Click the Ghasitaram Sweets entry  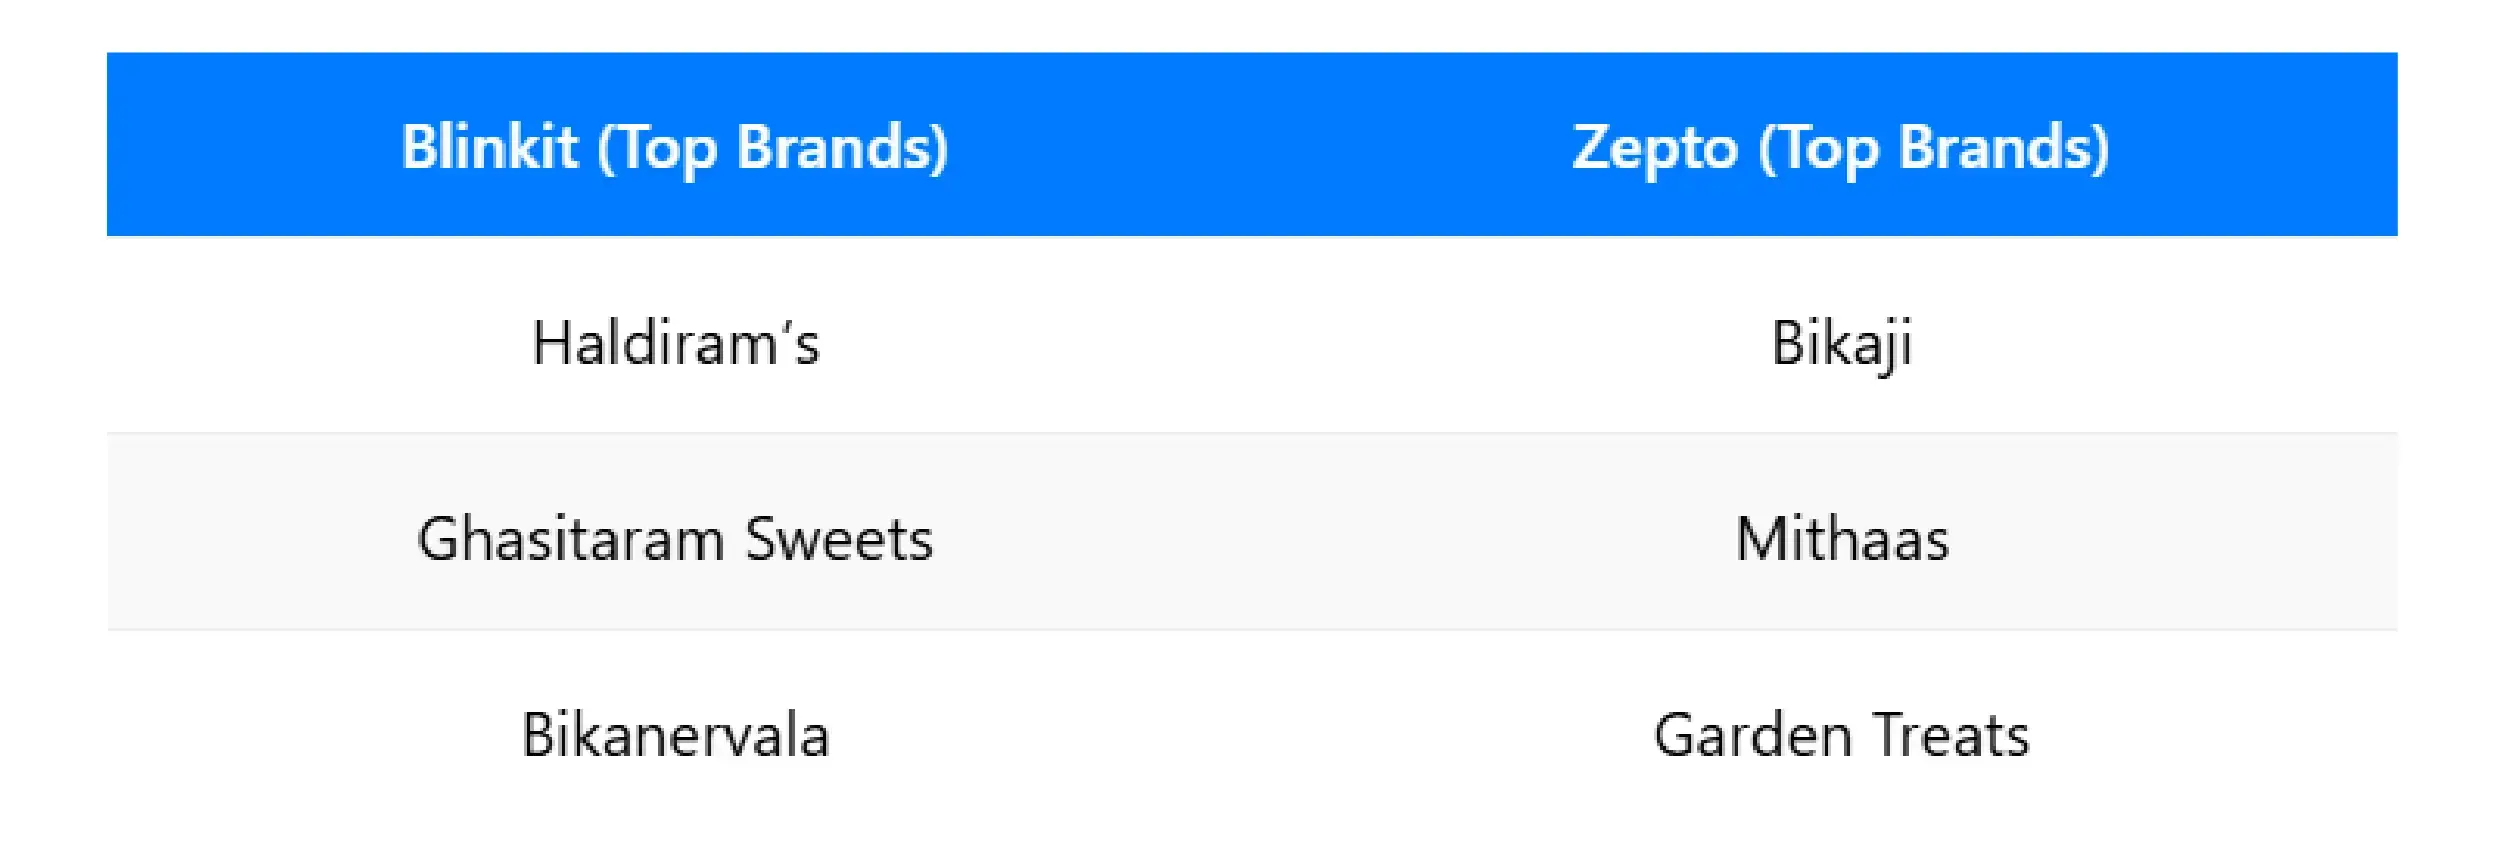pos(675,539)
